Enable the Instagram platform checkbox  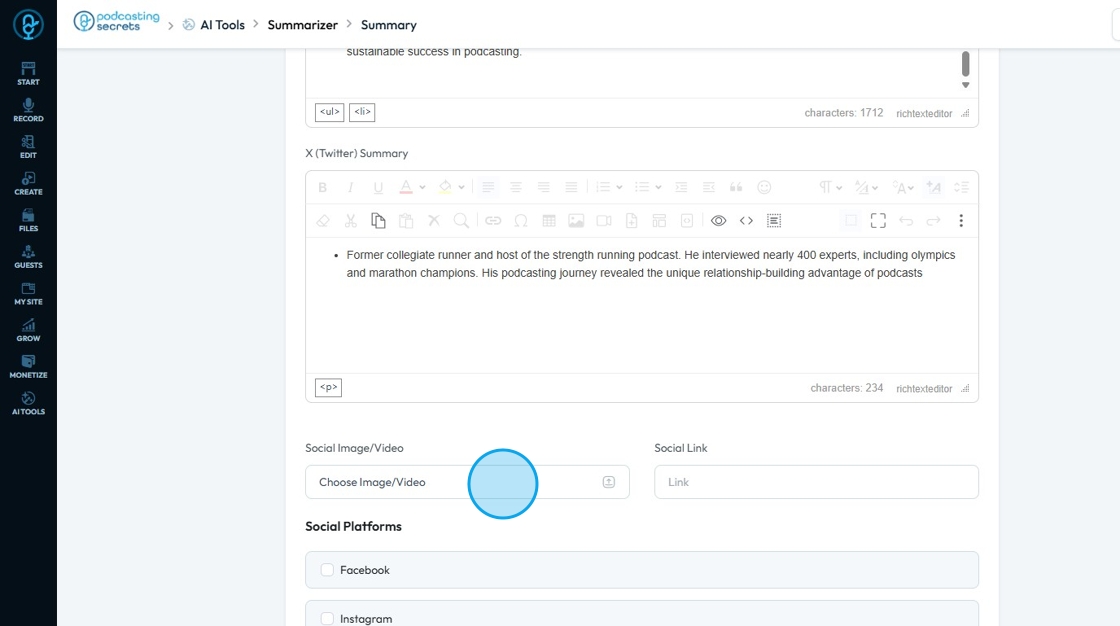point(327,619)
